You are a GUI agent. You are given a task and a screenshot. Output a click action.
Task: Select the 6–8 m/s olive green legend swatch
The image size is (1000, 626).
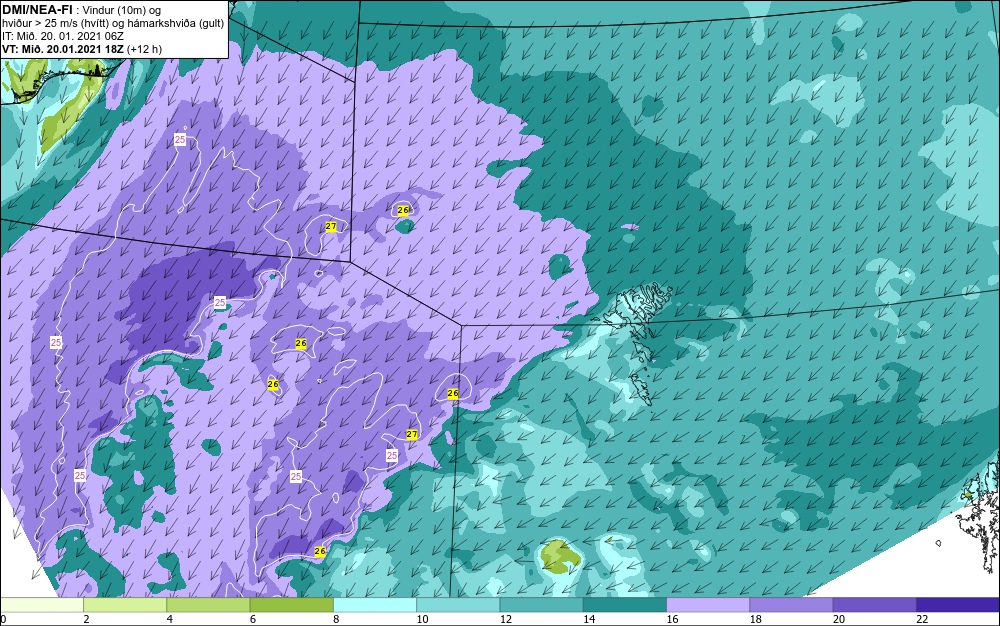[291, 604]
